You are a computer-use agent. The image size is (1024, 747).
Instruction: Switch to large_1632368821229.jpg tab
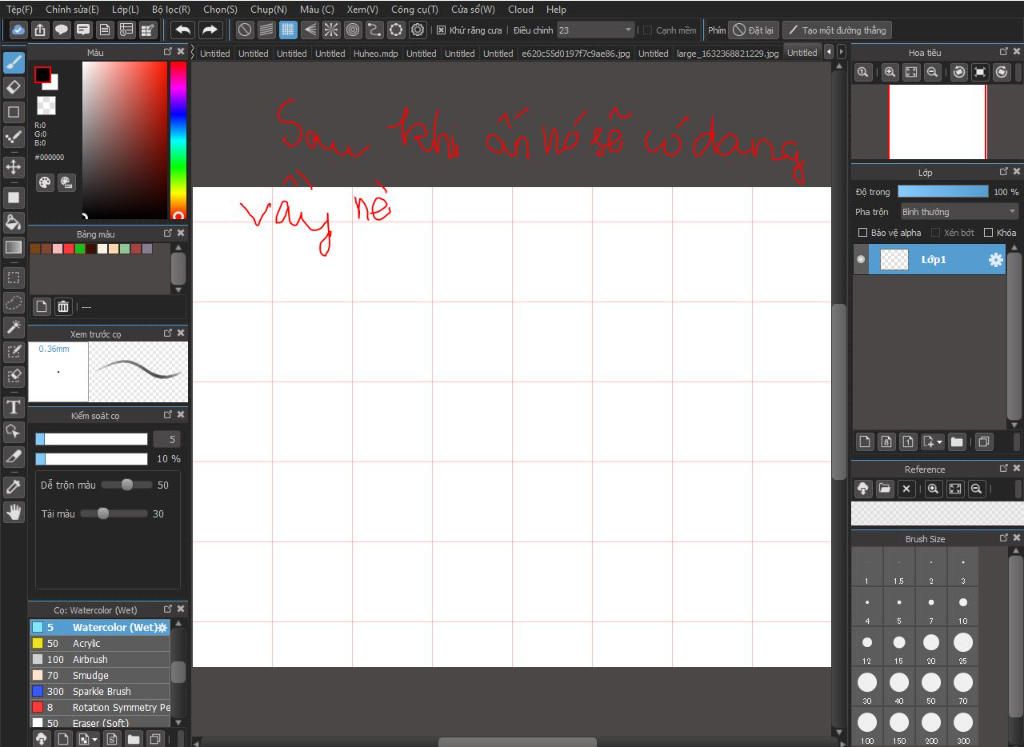(728, 54)
